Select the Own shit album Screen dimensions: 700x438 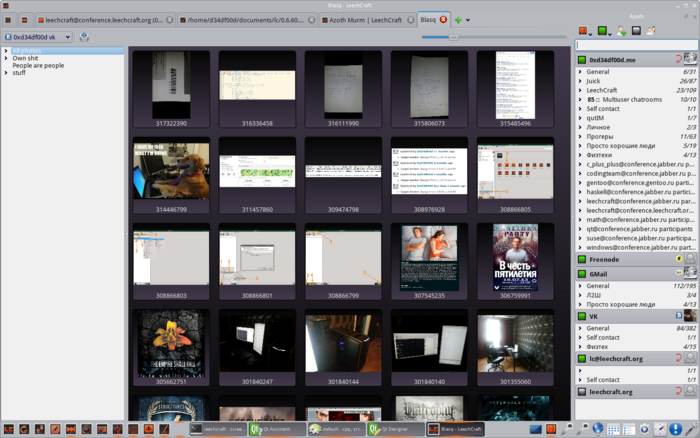[26, 58]
